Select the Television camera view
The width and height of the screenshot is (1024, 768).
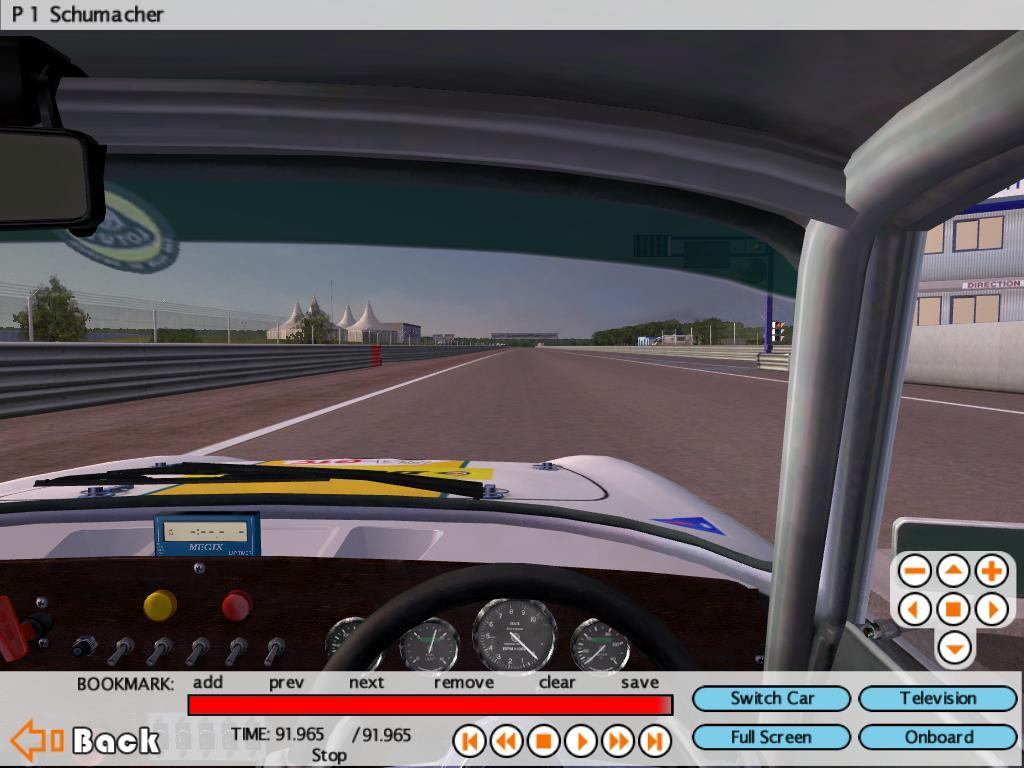click(938, 698)
